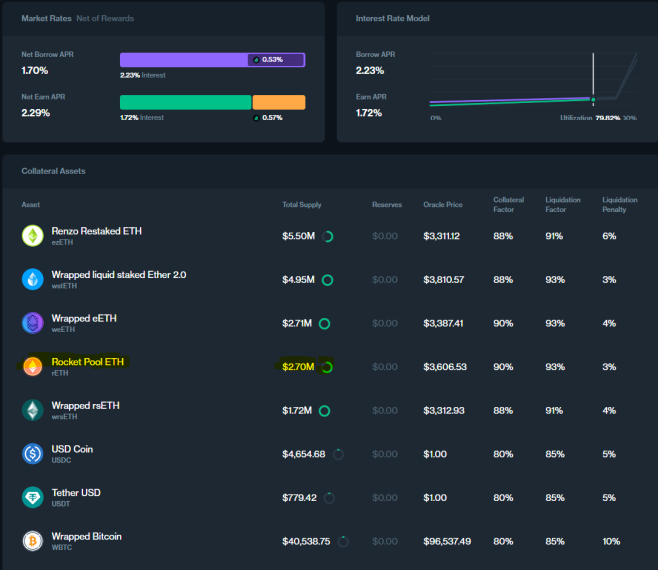This screenshot has width=658, height=570.
Task: Select the Rocket Pool ETH asset name
Action: point(88,362)
